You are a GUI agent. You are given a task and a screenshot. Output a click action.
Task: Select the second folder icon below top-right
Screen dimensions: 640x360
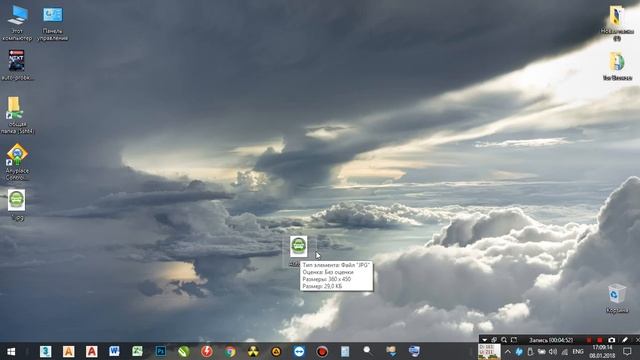point(617,66)
